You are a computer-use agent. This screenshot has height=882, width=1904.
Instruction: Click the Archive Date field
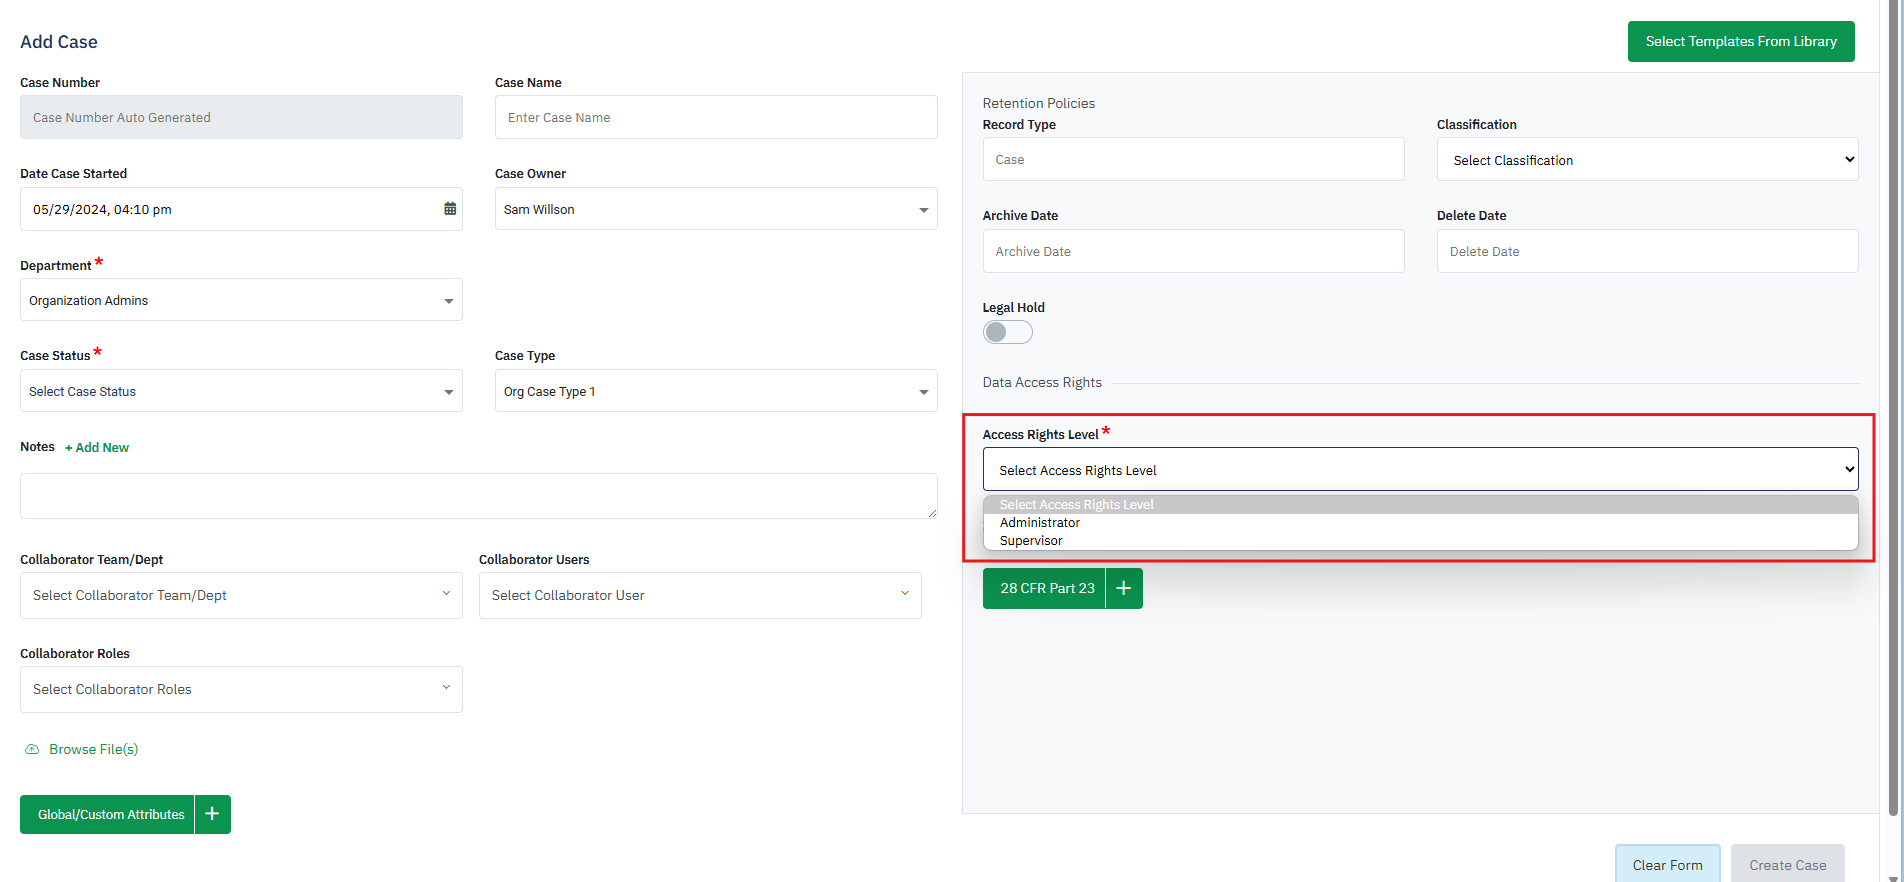click(1193, 251)
